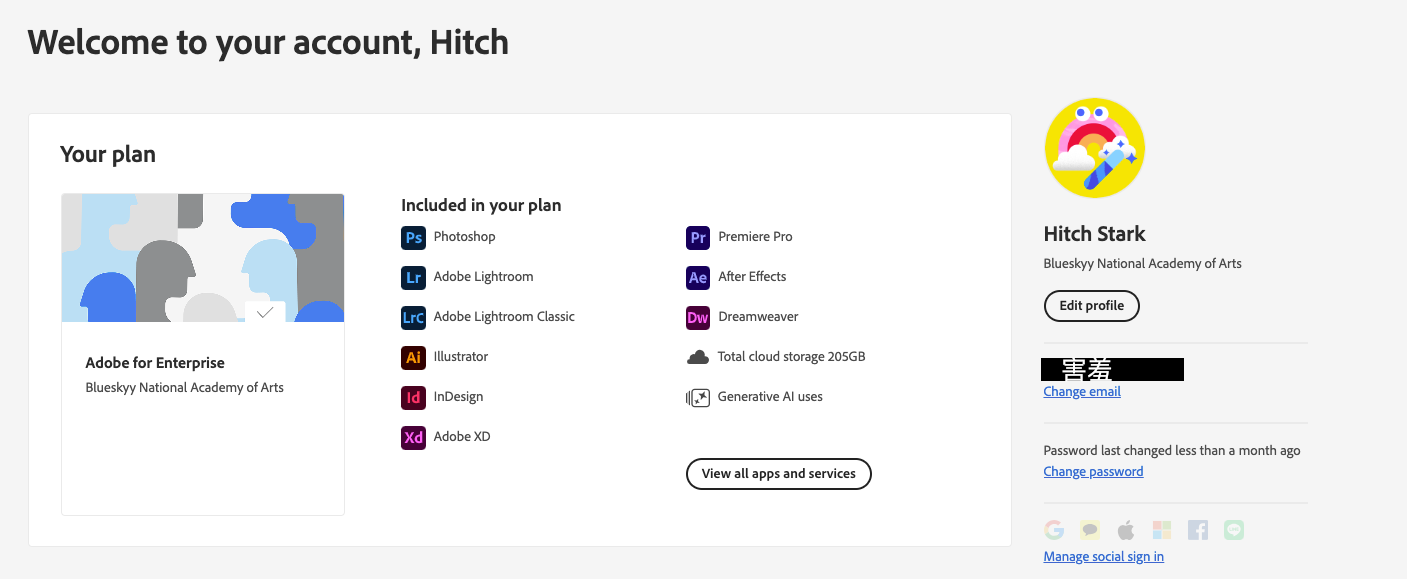Click the Adobe for Enterprise card title

(x=155, y=363)
